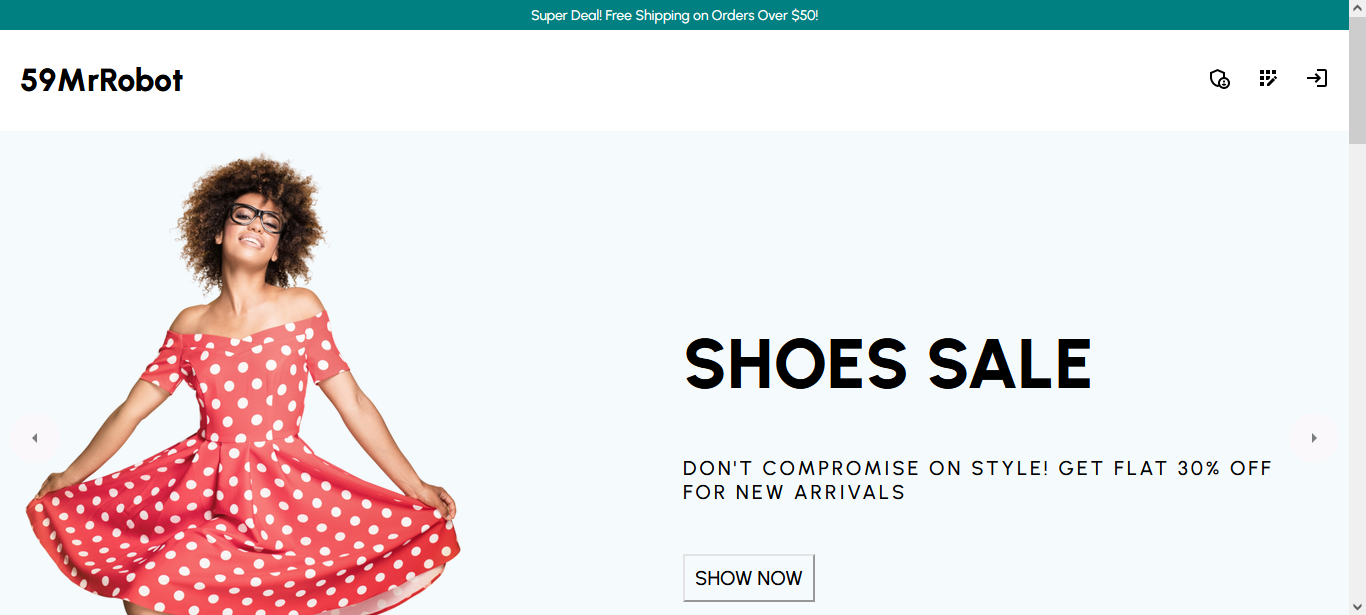This screenshot has height=615, width=1366.
Task: Go to previous slide with left arrow
Action: (35, 438)
